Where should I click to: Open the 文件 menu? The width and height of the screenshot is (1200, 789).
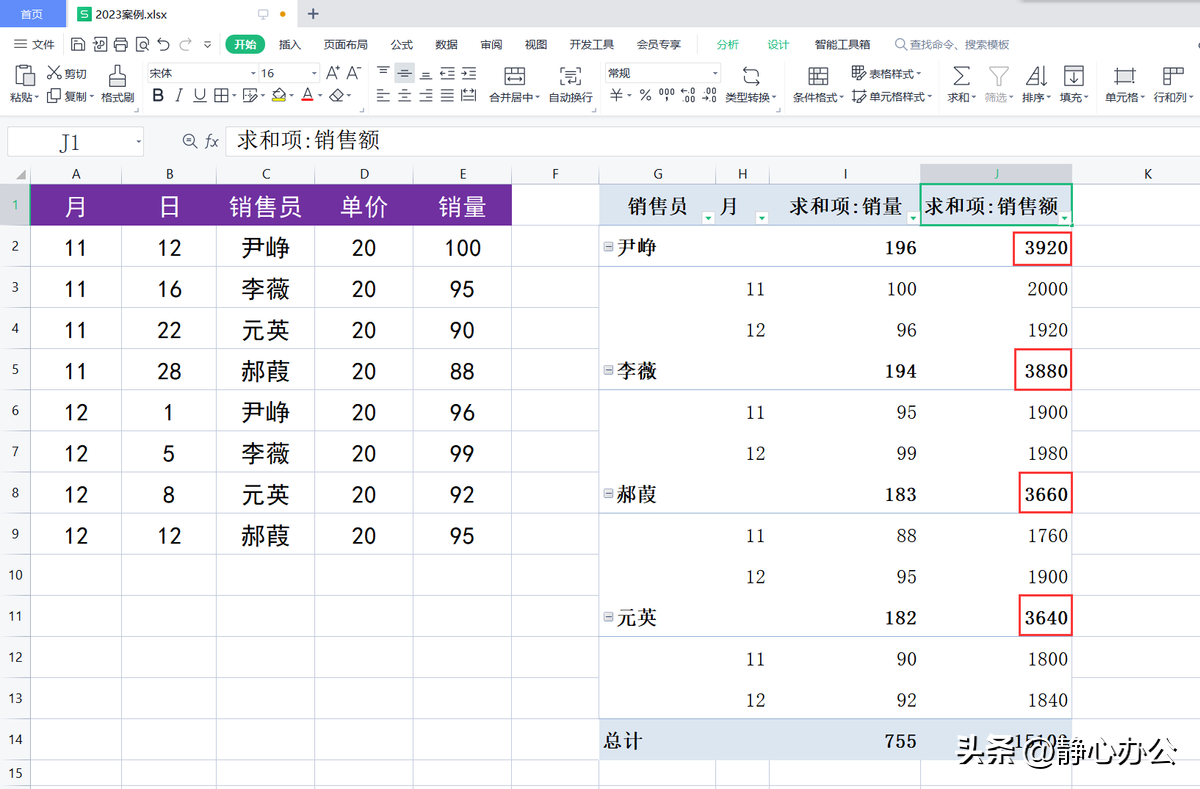pyautogui.click(x=34, y=44)
